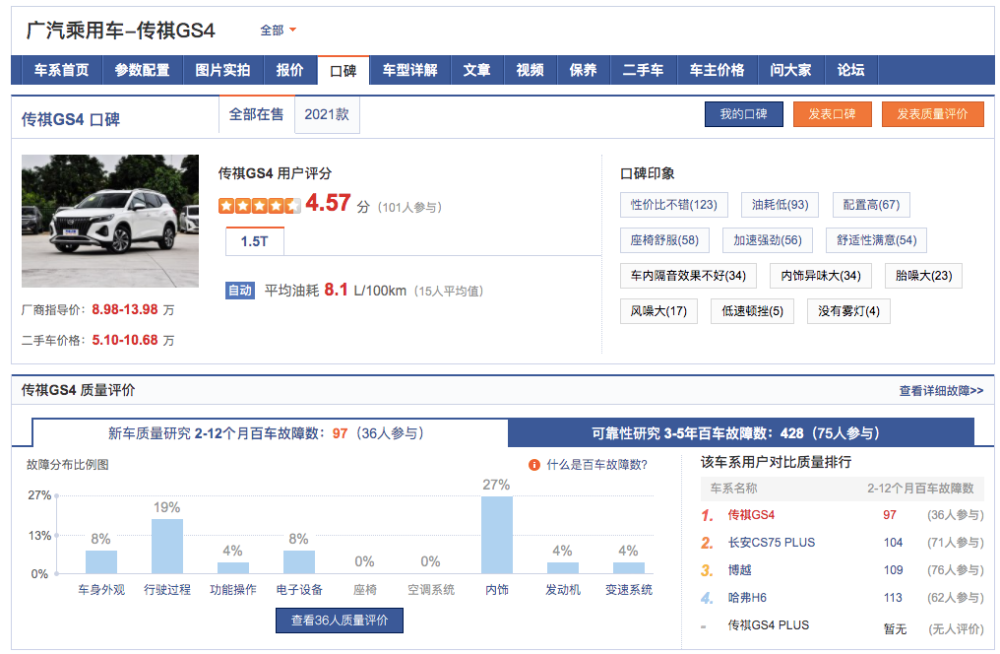Click the 性价比不错(123) tag
The image size is (1000, 654).
(674, 205)
